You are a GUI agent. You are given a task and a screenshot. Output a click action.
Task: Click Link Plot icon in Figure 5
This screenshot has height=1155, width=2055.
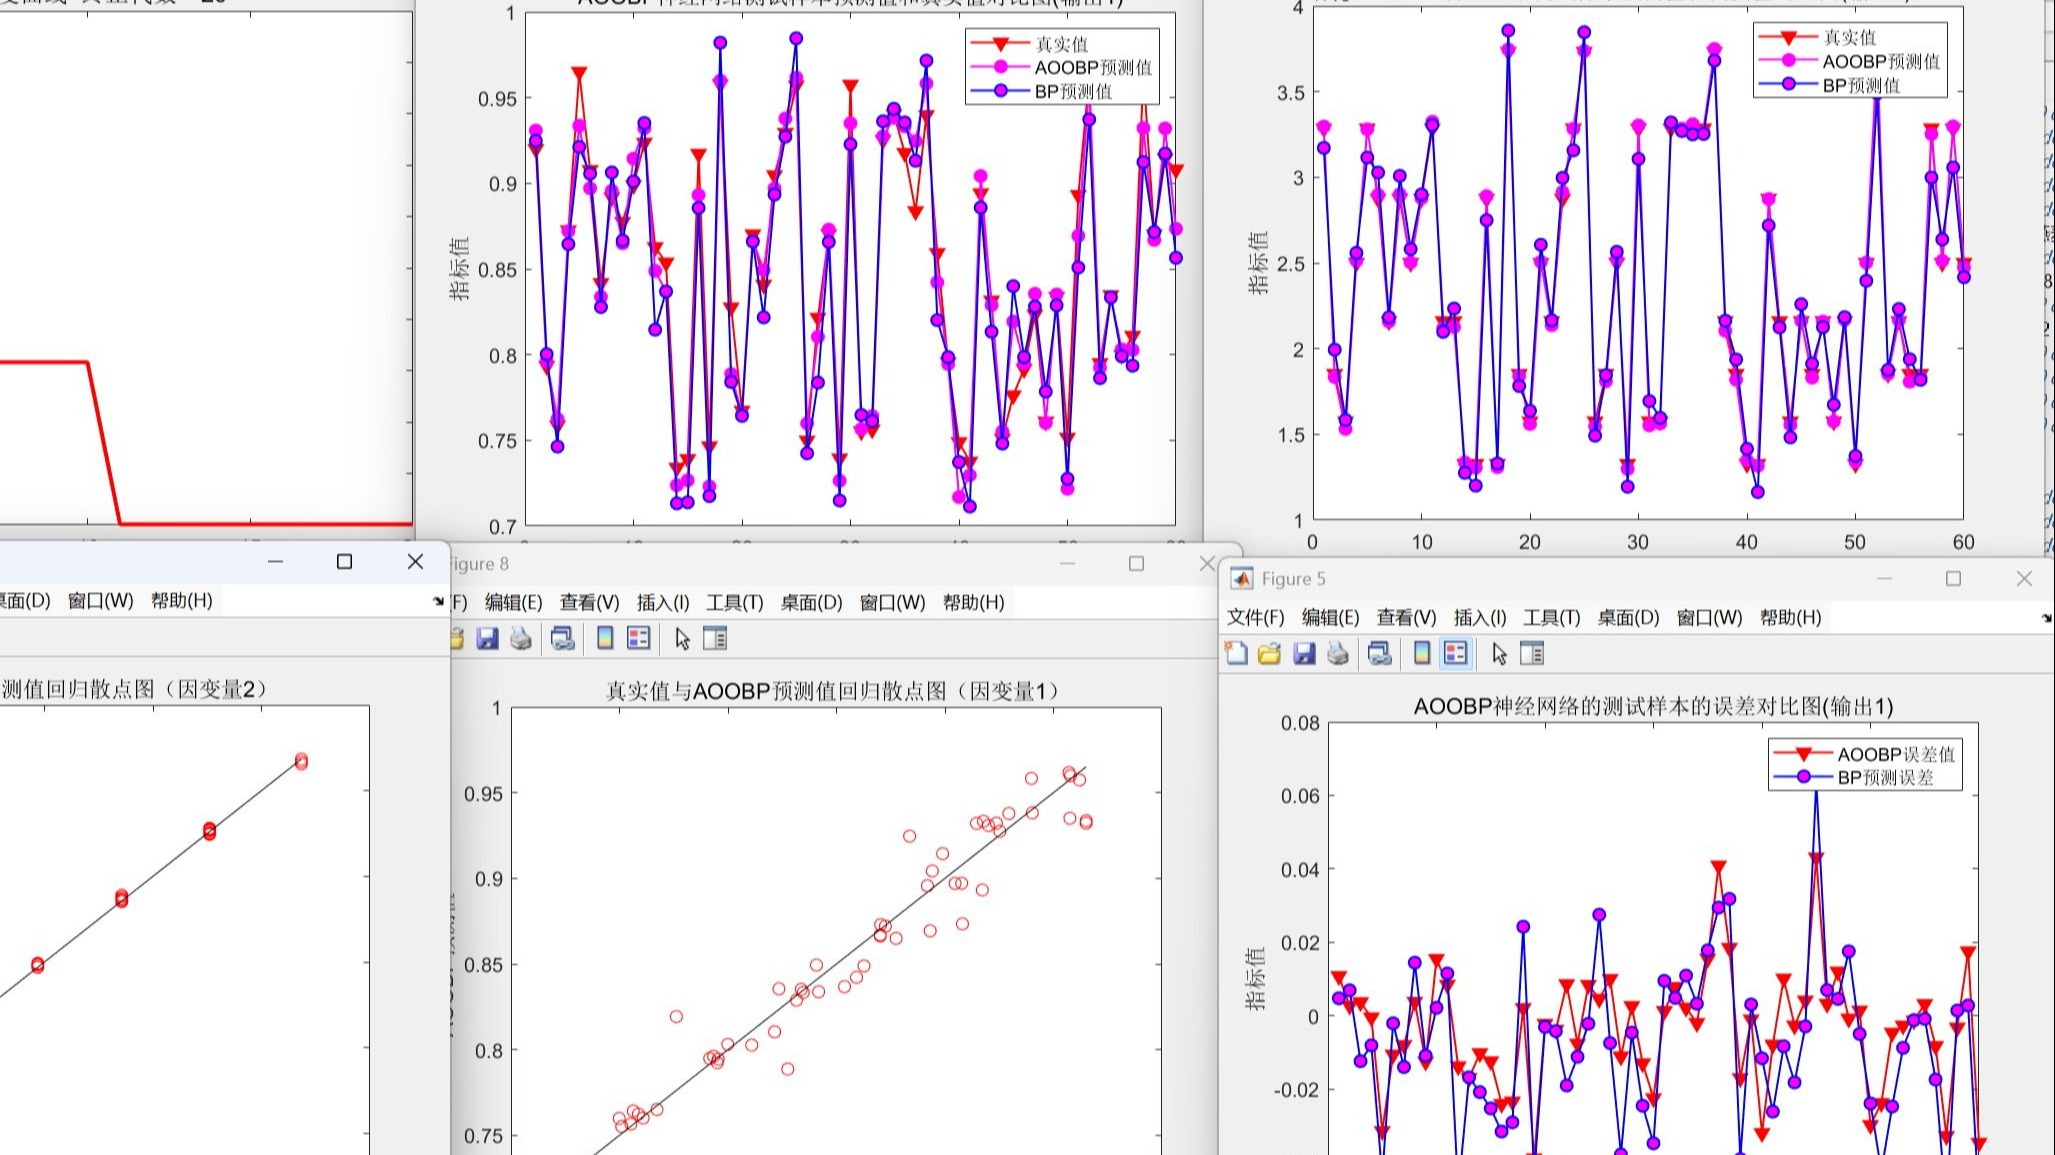tap(1380, 654)
